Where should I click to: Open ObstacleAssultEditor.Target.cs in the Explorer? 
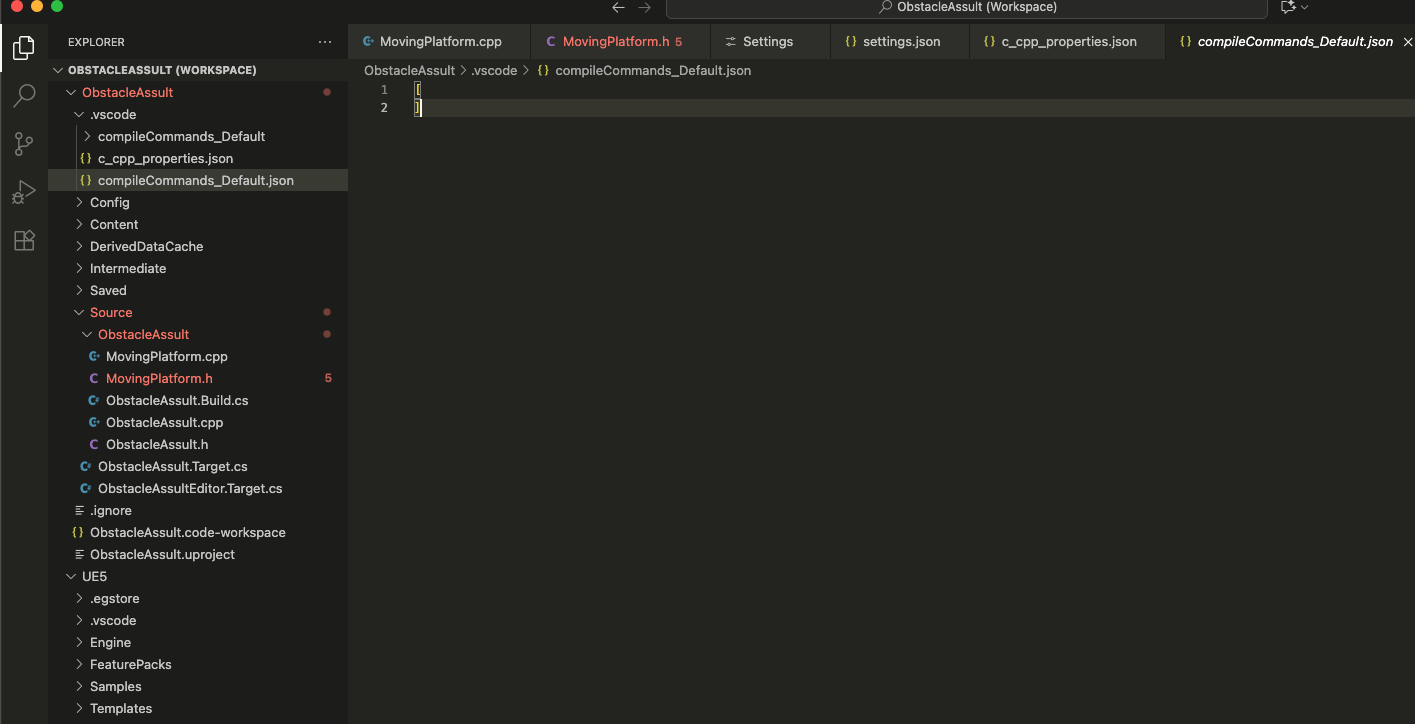pos(198,488)
